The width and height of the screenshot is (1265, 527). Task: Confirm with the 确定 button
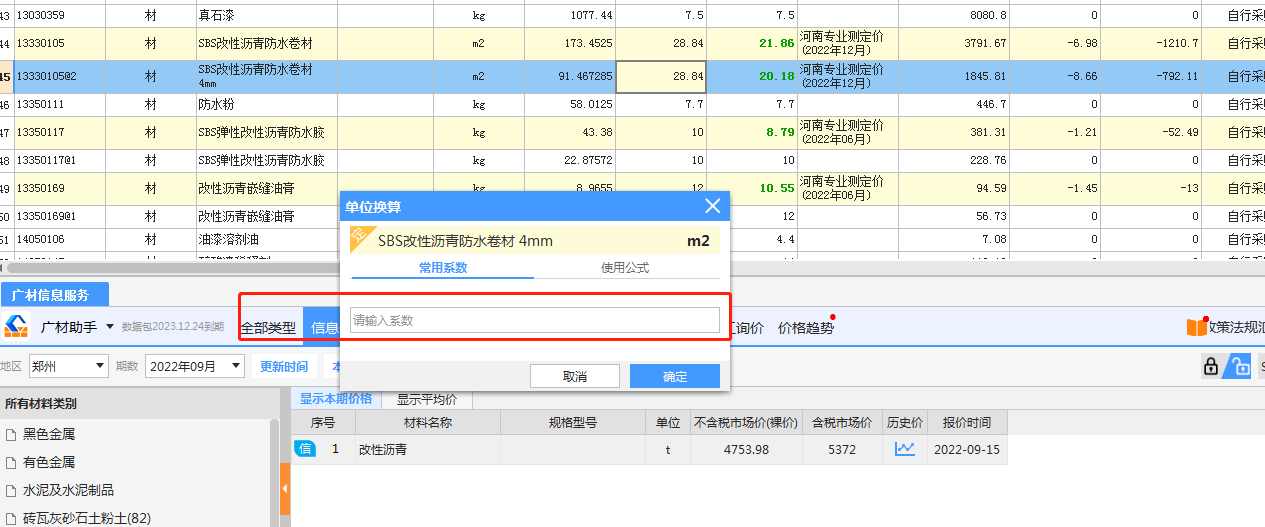tap(674, 376)
